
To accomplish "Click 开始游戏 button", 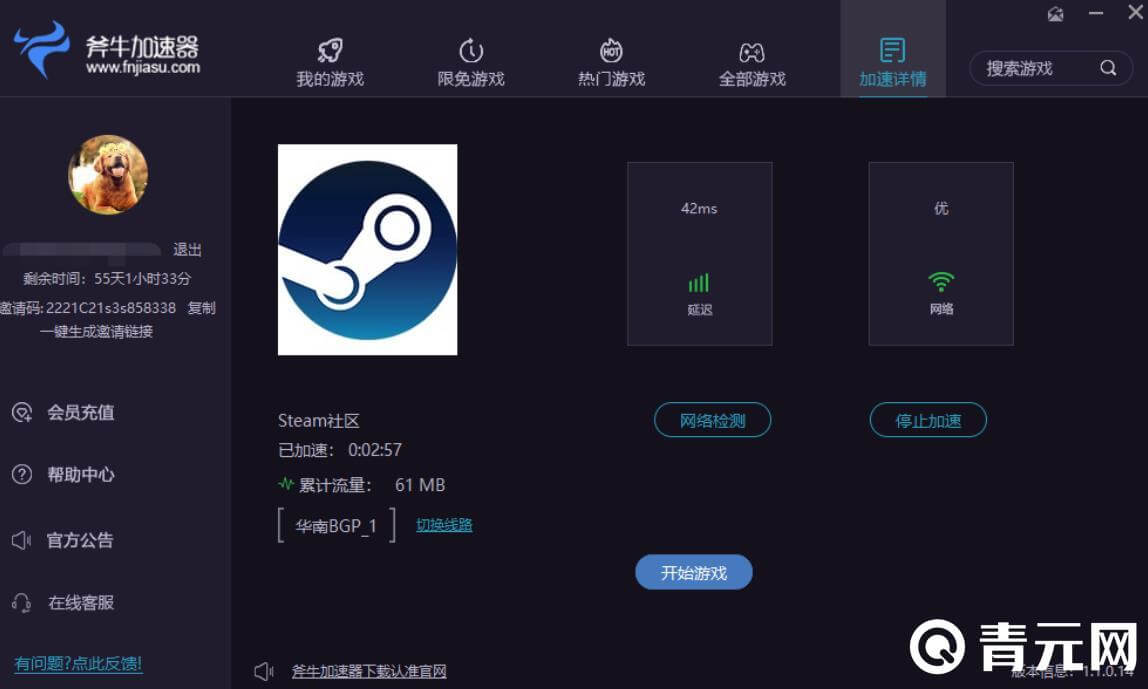I will (693, 572).
